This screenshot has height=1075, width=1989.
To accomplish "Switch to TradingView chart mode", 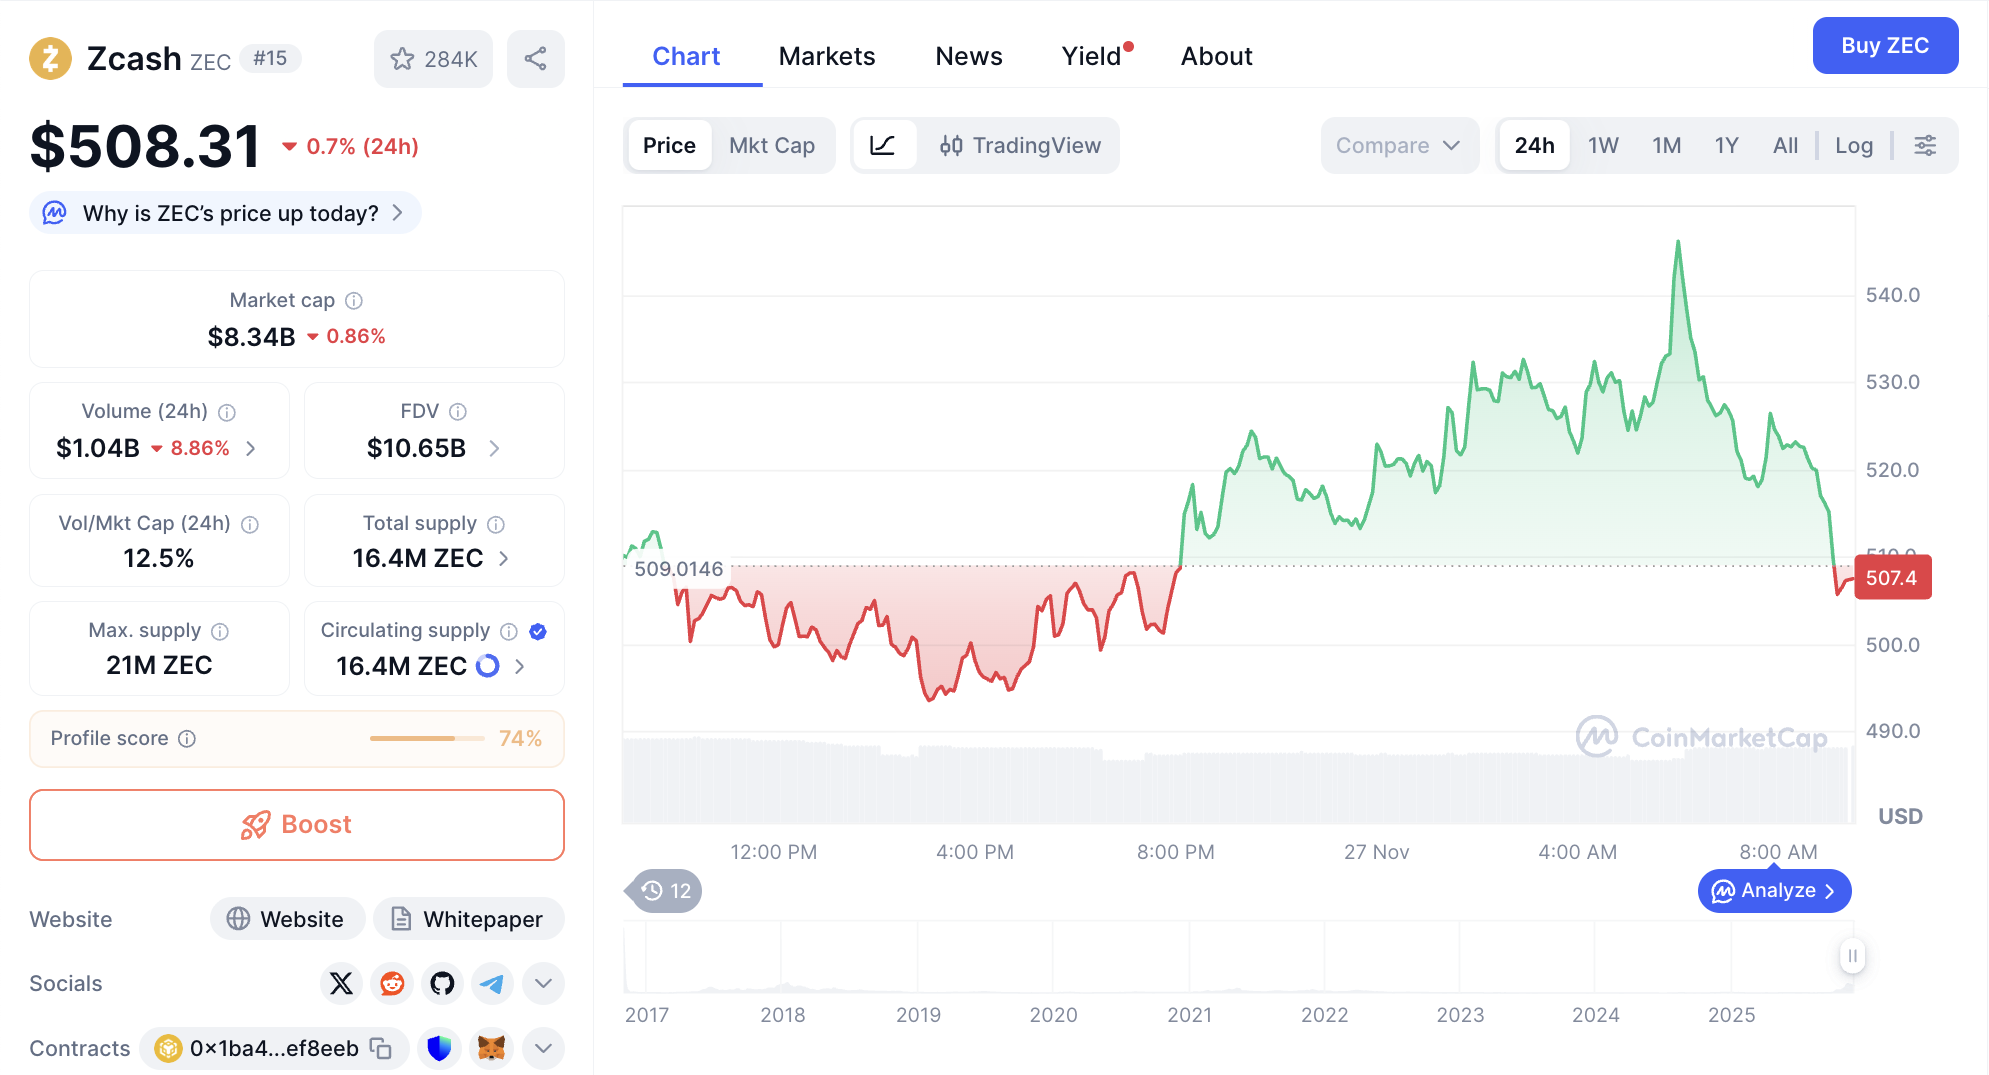I will click(1020, 146).
